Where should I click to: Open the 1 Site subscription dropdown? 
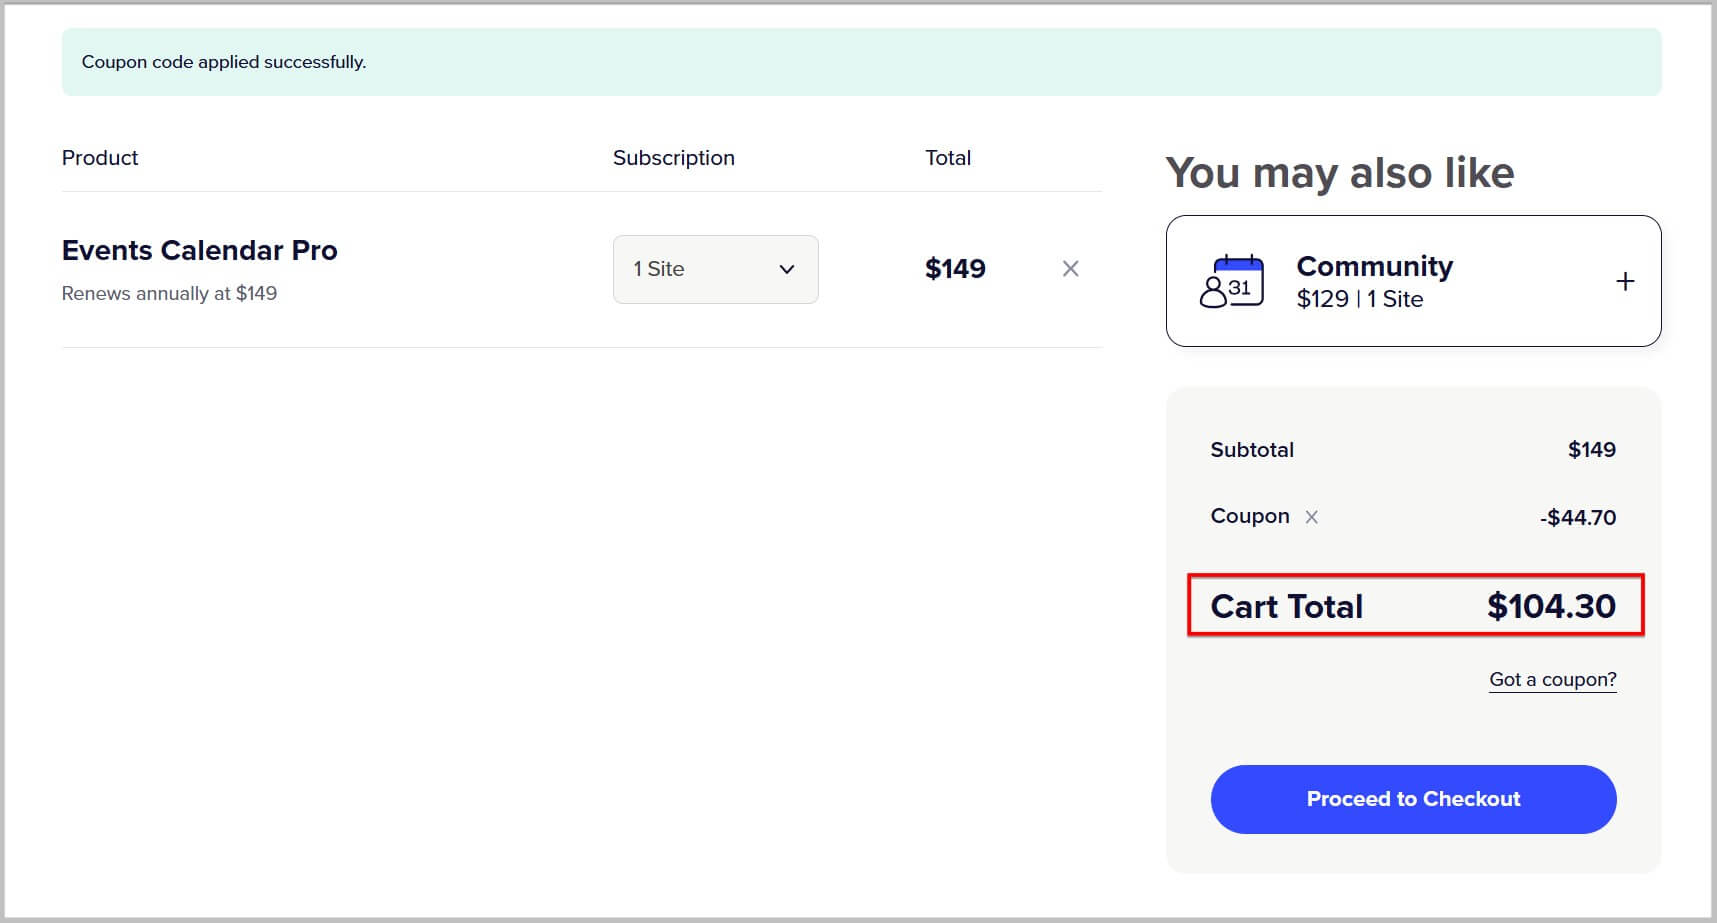pos(715,269)
